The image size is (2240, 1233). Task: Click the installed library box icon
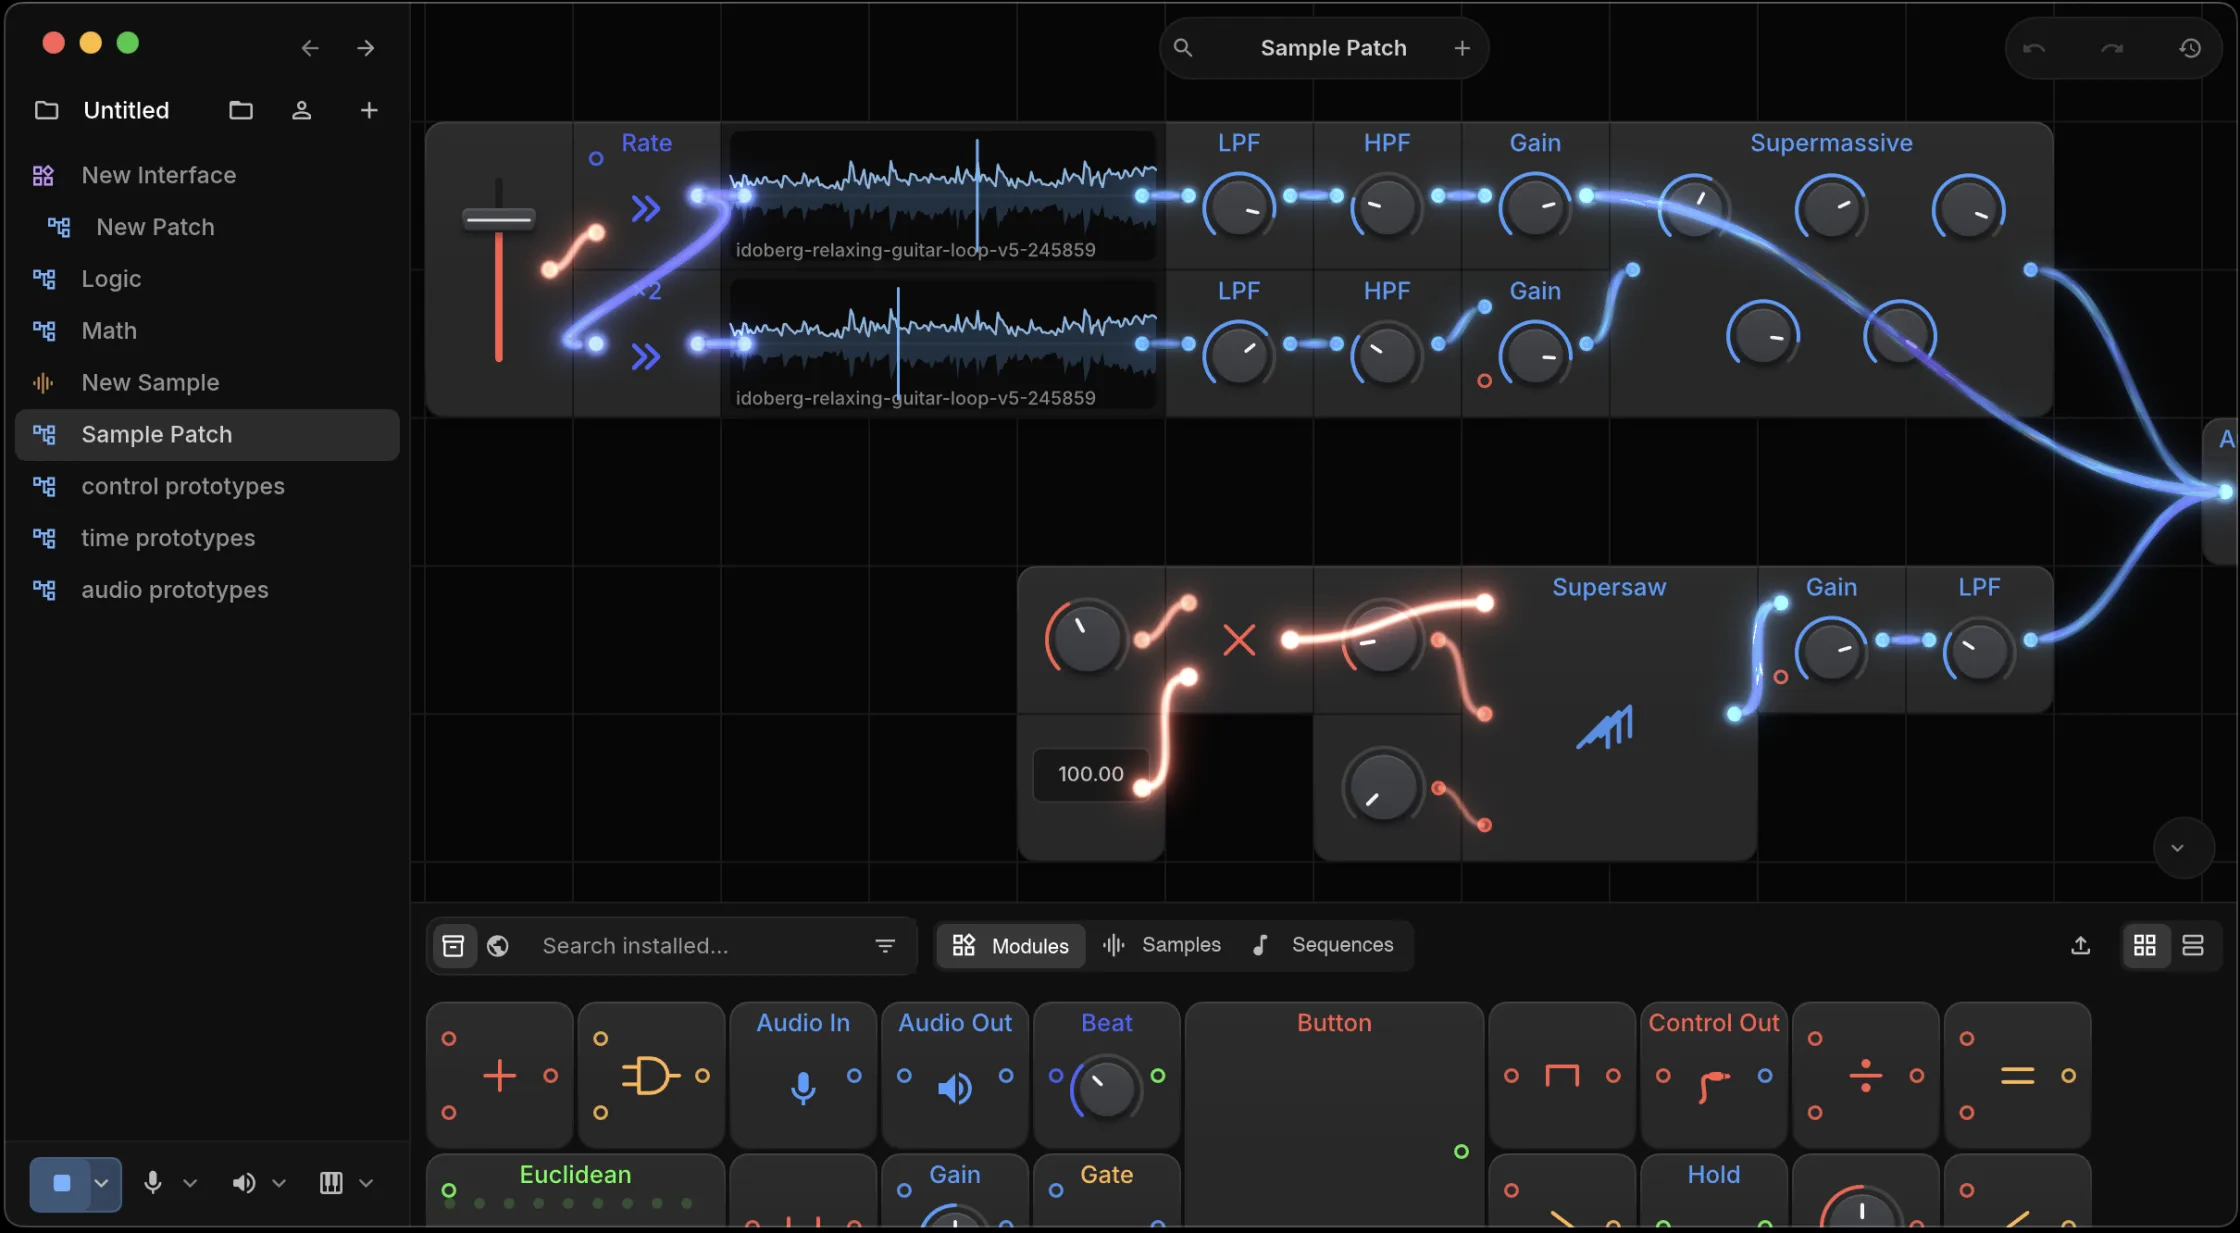[x=453, y=945]
